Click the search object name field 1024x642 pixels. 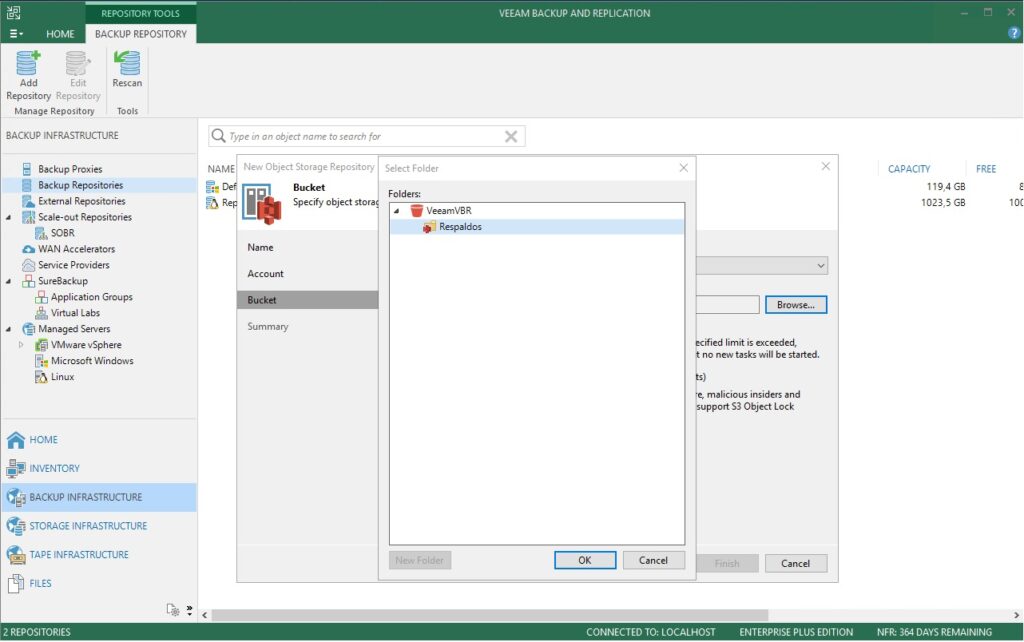[x=366, y=136]
